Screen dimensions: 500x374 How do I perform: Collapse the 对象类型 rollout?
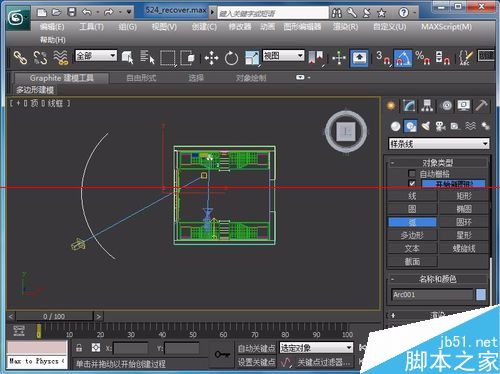(x=437, y=163)
